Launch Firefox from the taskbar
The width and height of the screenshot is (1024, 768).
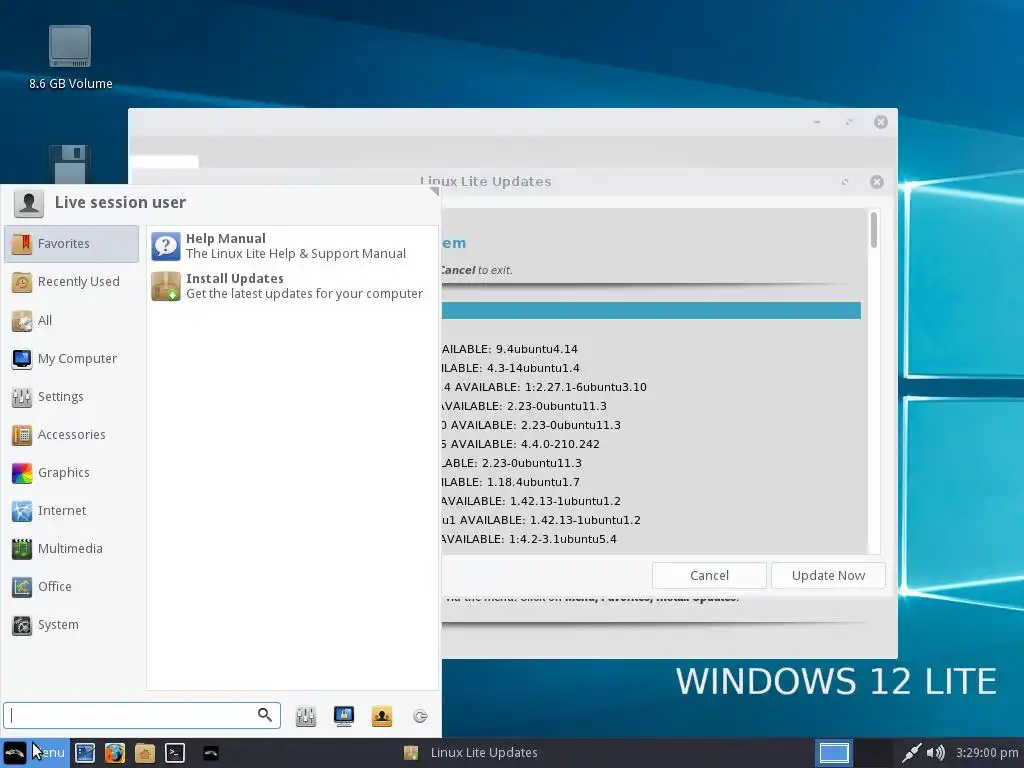[x=115, y=753]
